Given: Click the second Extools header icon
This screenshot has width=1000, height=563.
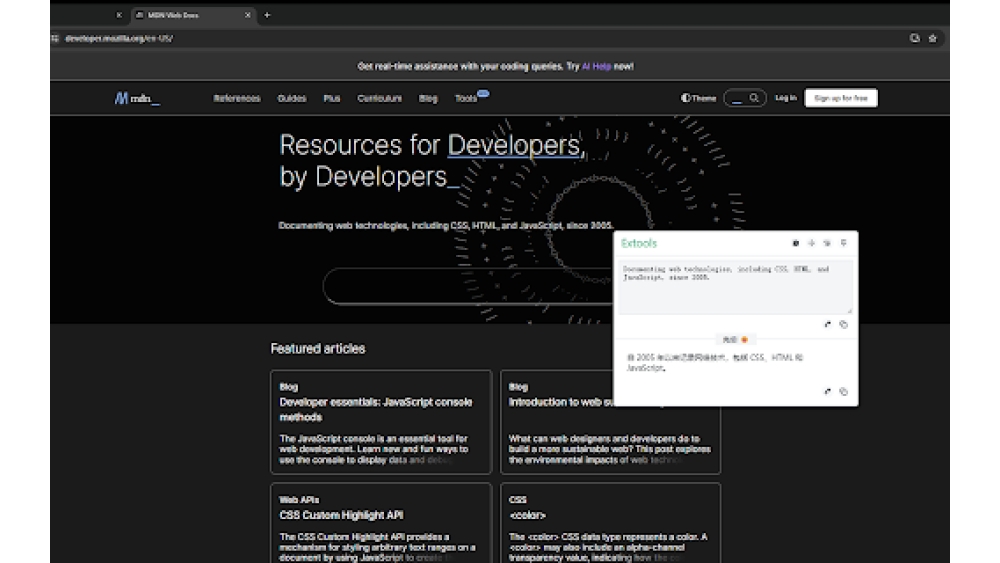Looking at the screenshot, I should coord(811,243).
